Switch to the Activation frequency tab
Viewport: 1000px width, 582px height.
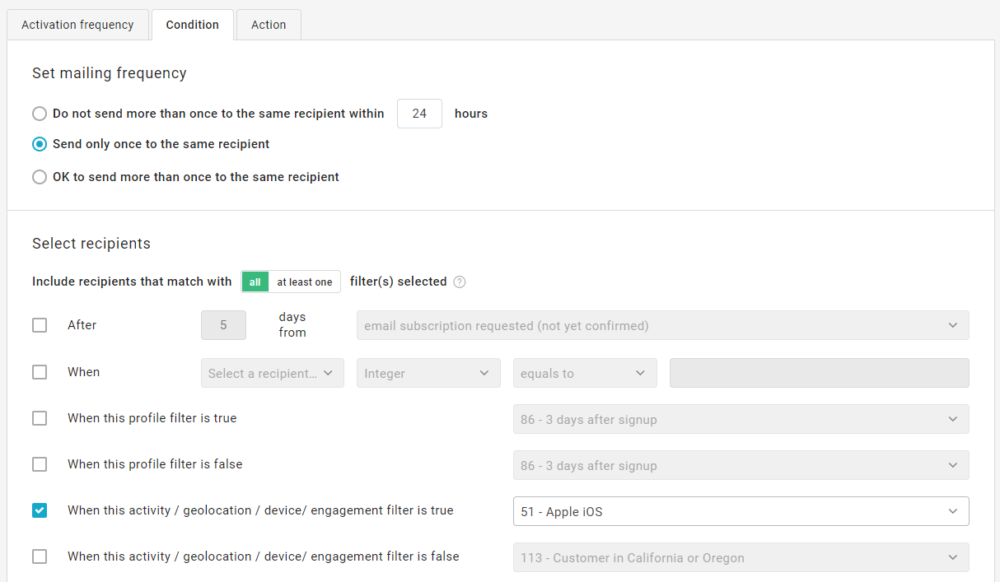point(77,25)
